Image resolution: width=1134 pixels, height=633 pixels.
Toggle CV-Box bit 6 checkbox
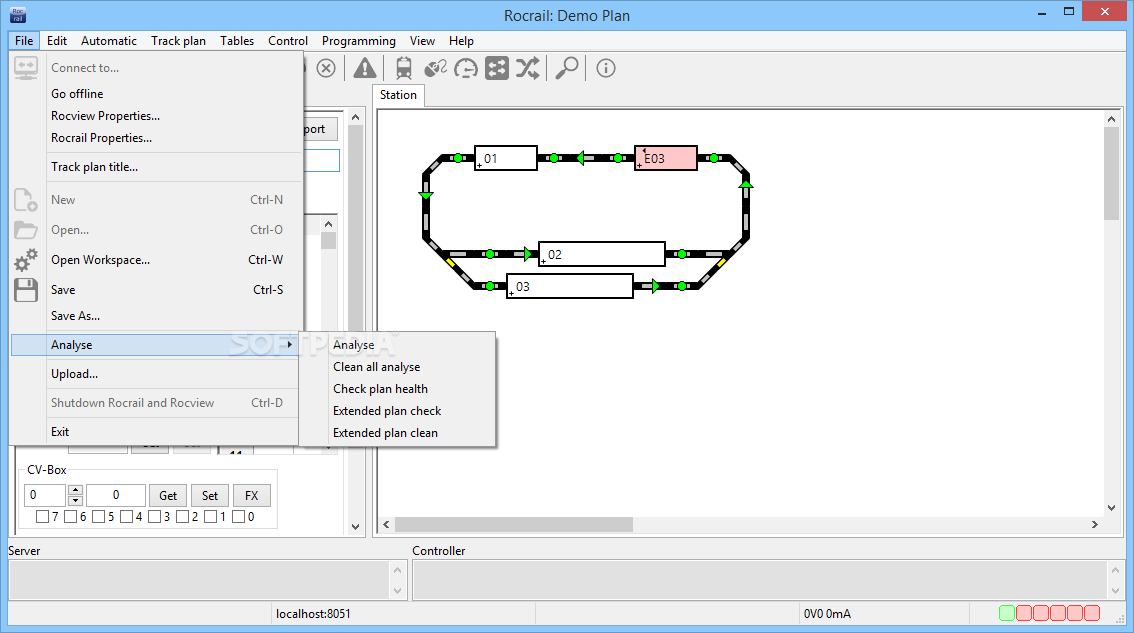(70, 517)
